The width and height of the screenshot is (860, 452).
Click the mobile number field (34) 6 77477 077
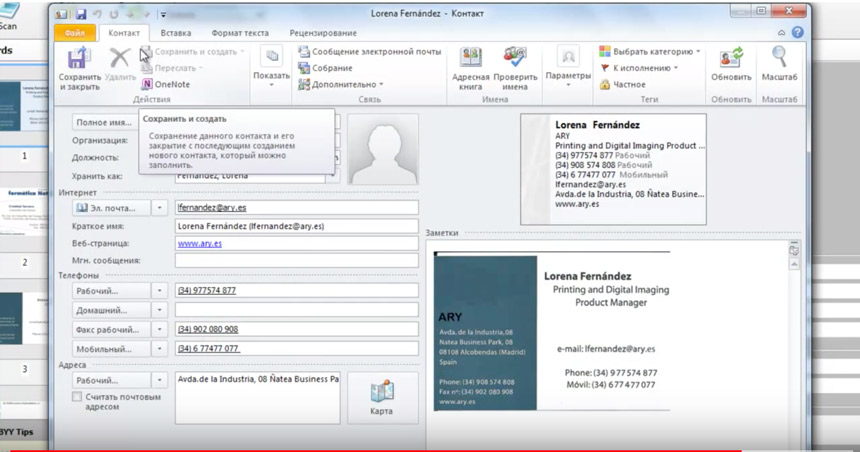click(x=297, y=348)
